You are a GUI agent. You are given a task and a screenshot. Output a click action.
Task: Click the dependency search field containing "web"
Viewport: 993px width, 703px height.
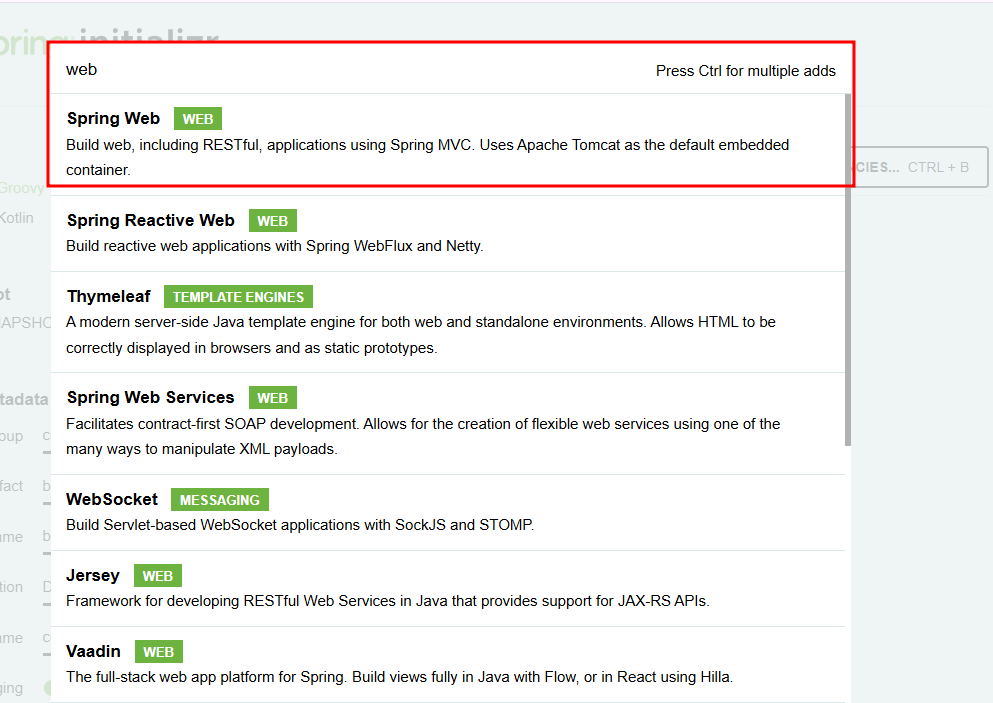coord(355,70)
